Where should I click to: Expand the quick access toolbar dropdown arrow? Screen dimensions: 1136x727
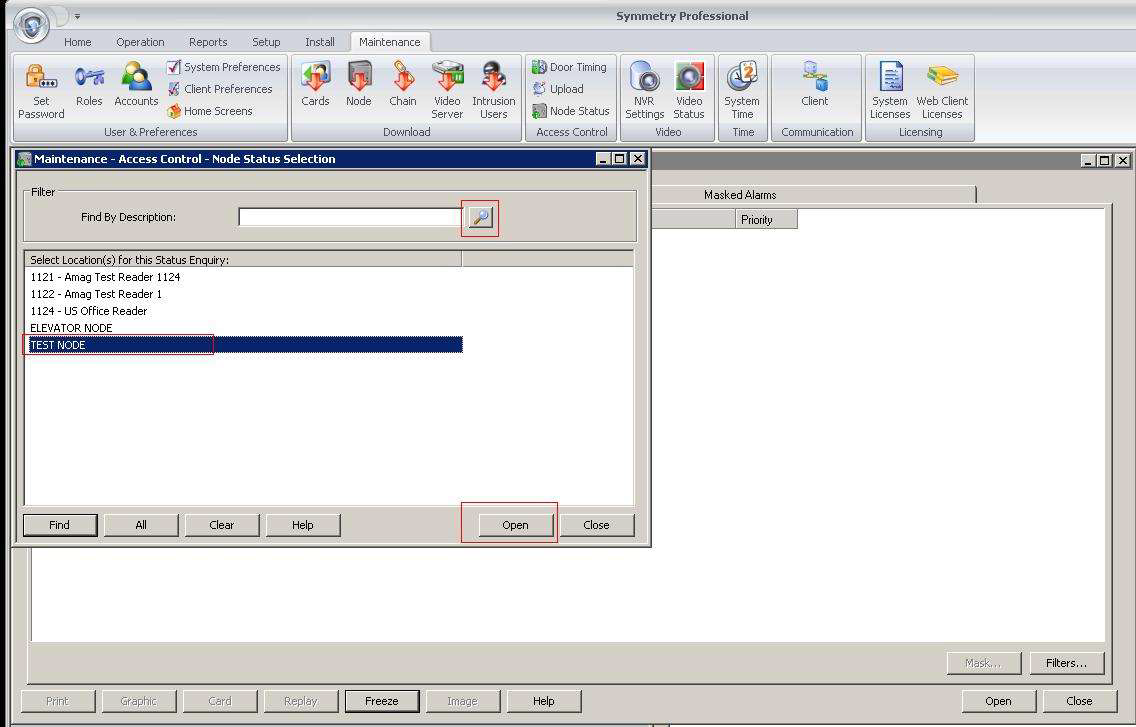pyautogui.click(x=78, y=16)
